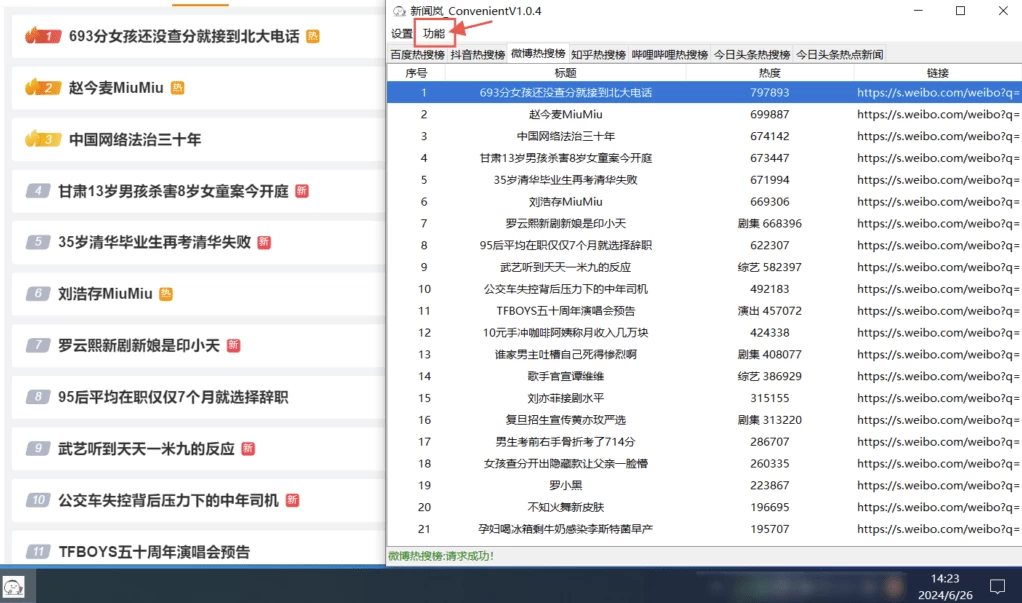Open the 功能 menu

pyautogui.click(x=434, y=34)
